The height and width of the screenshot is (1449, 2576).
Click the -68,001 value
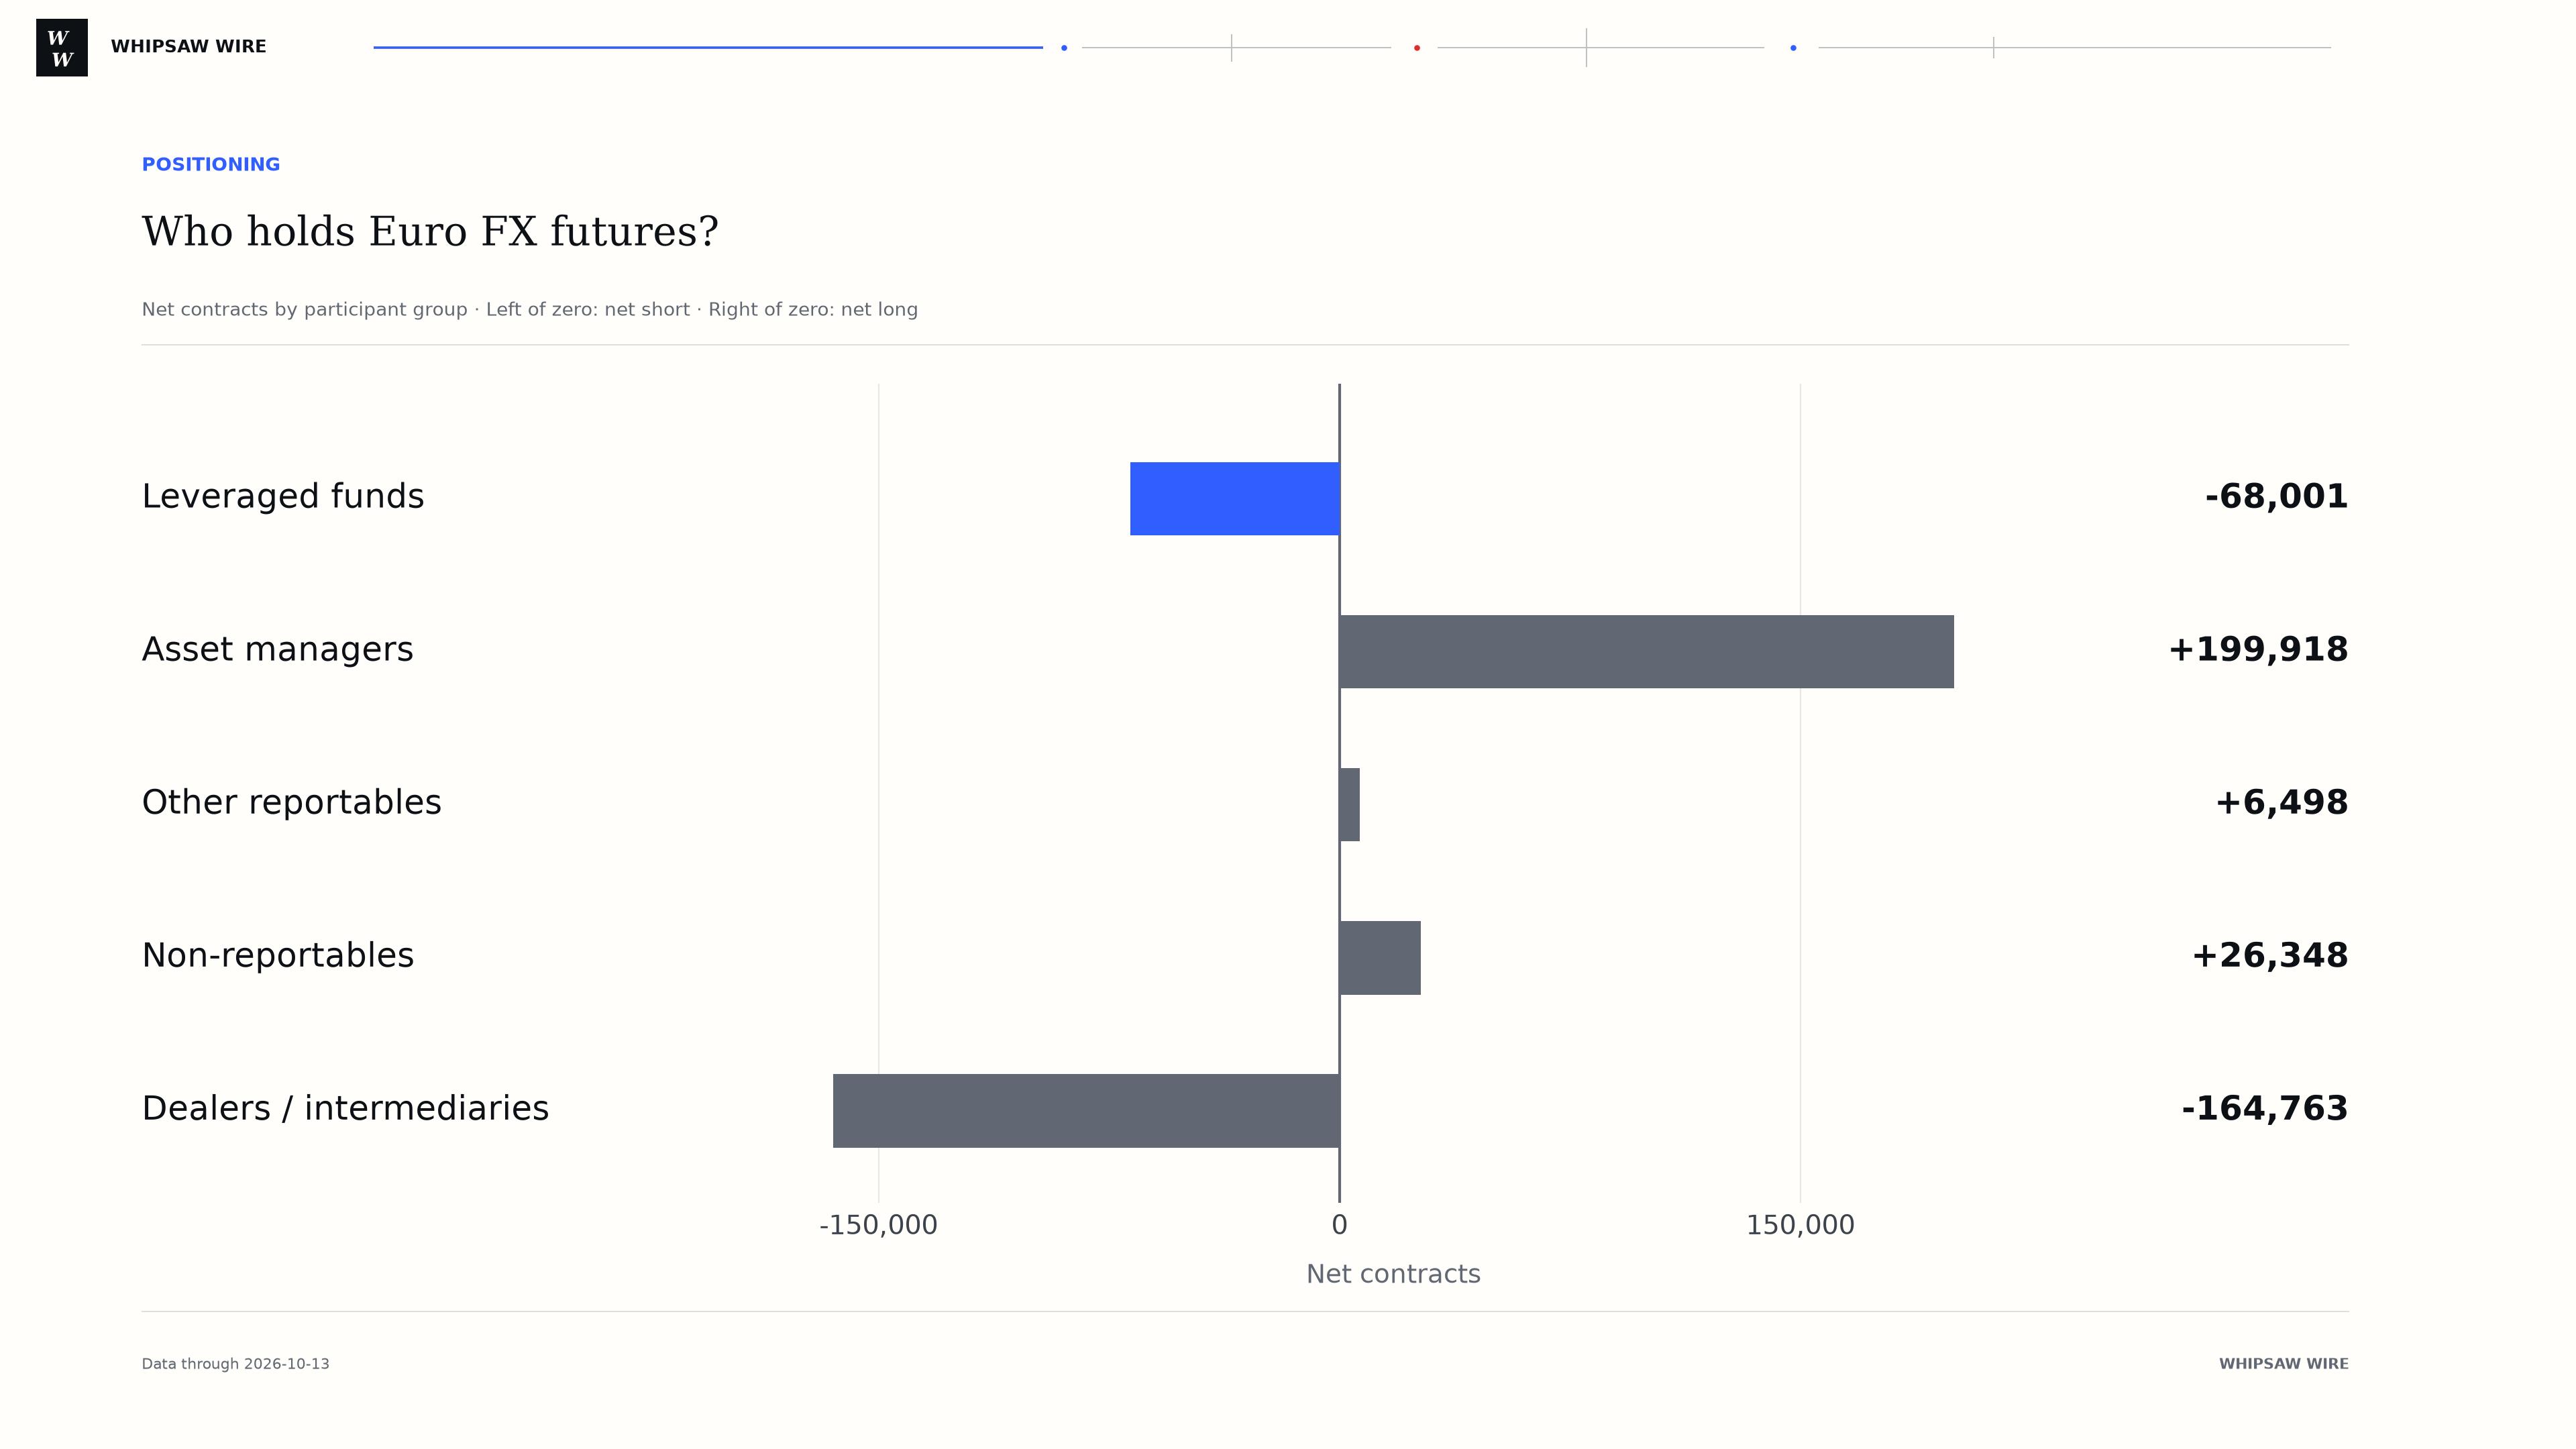click(2276, 497)
